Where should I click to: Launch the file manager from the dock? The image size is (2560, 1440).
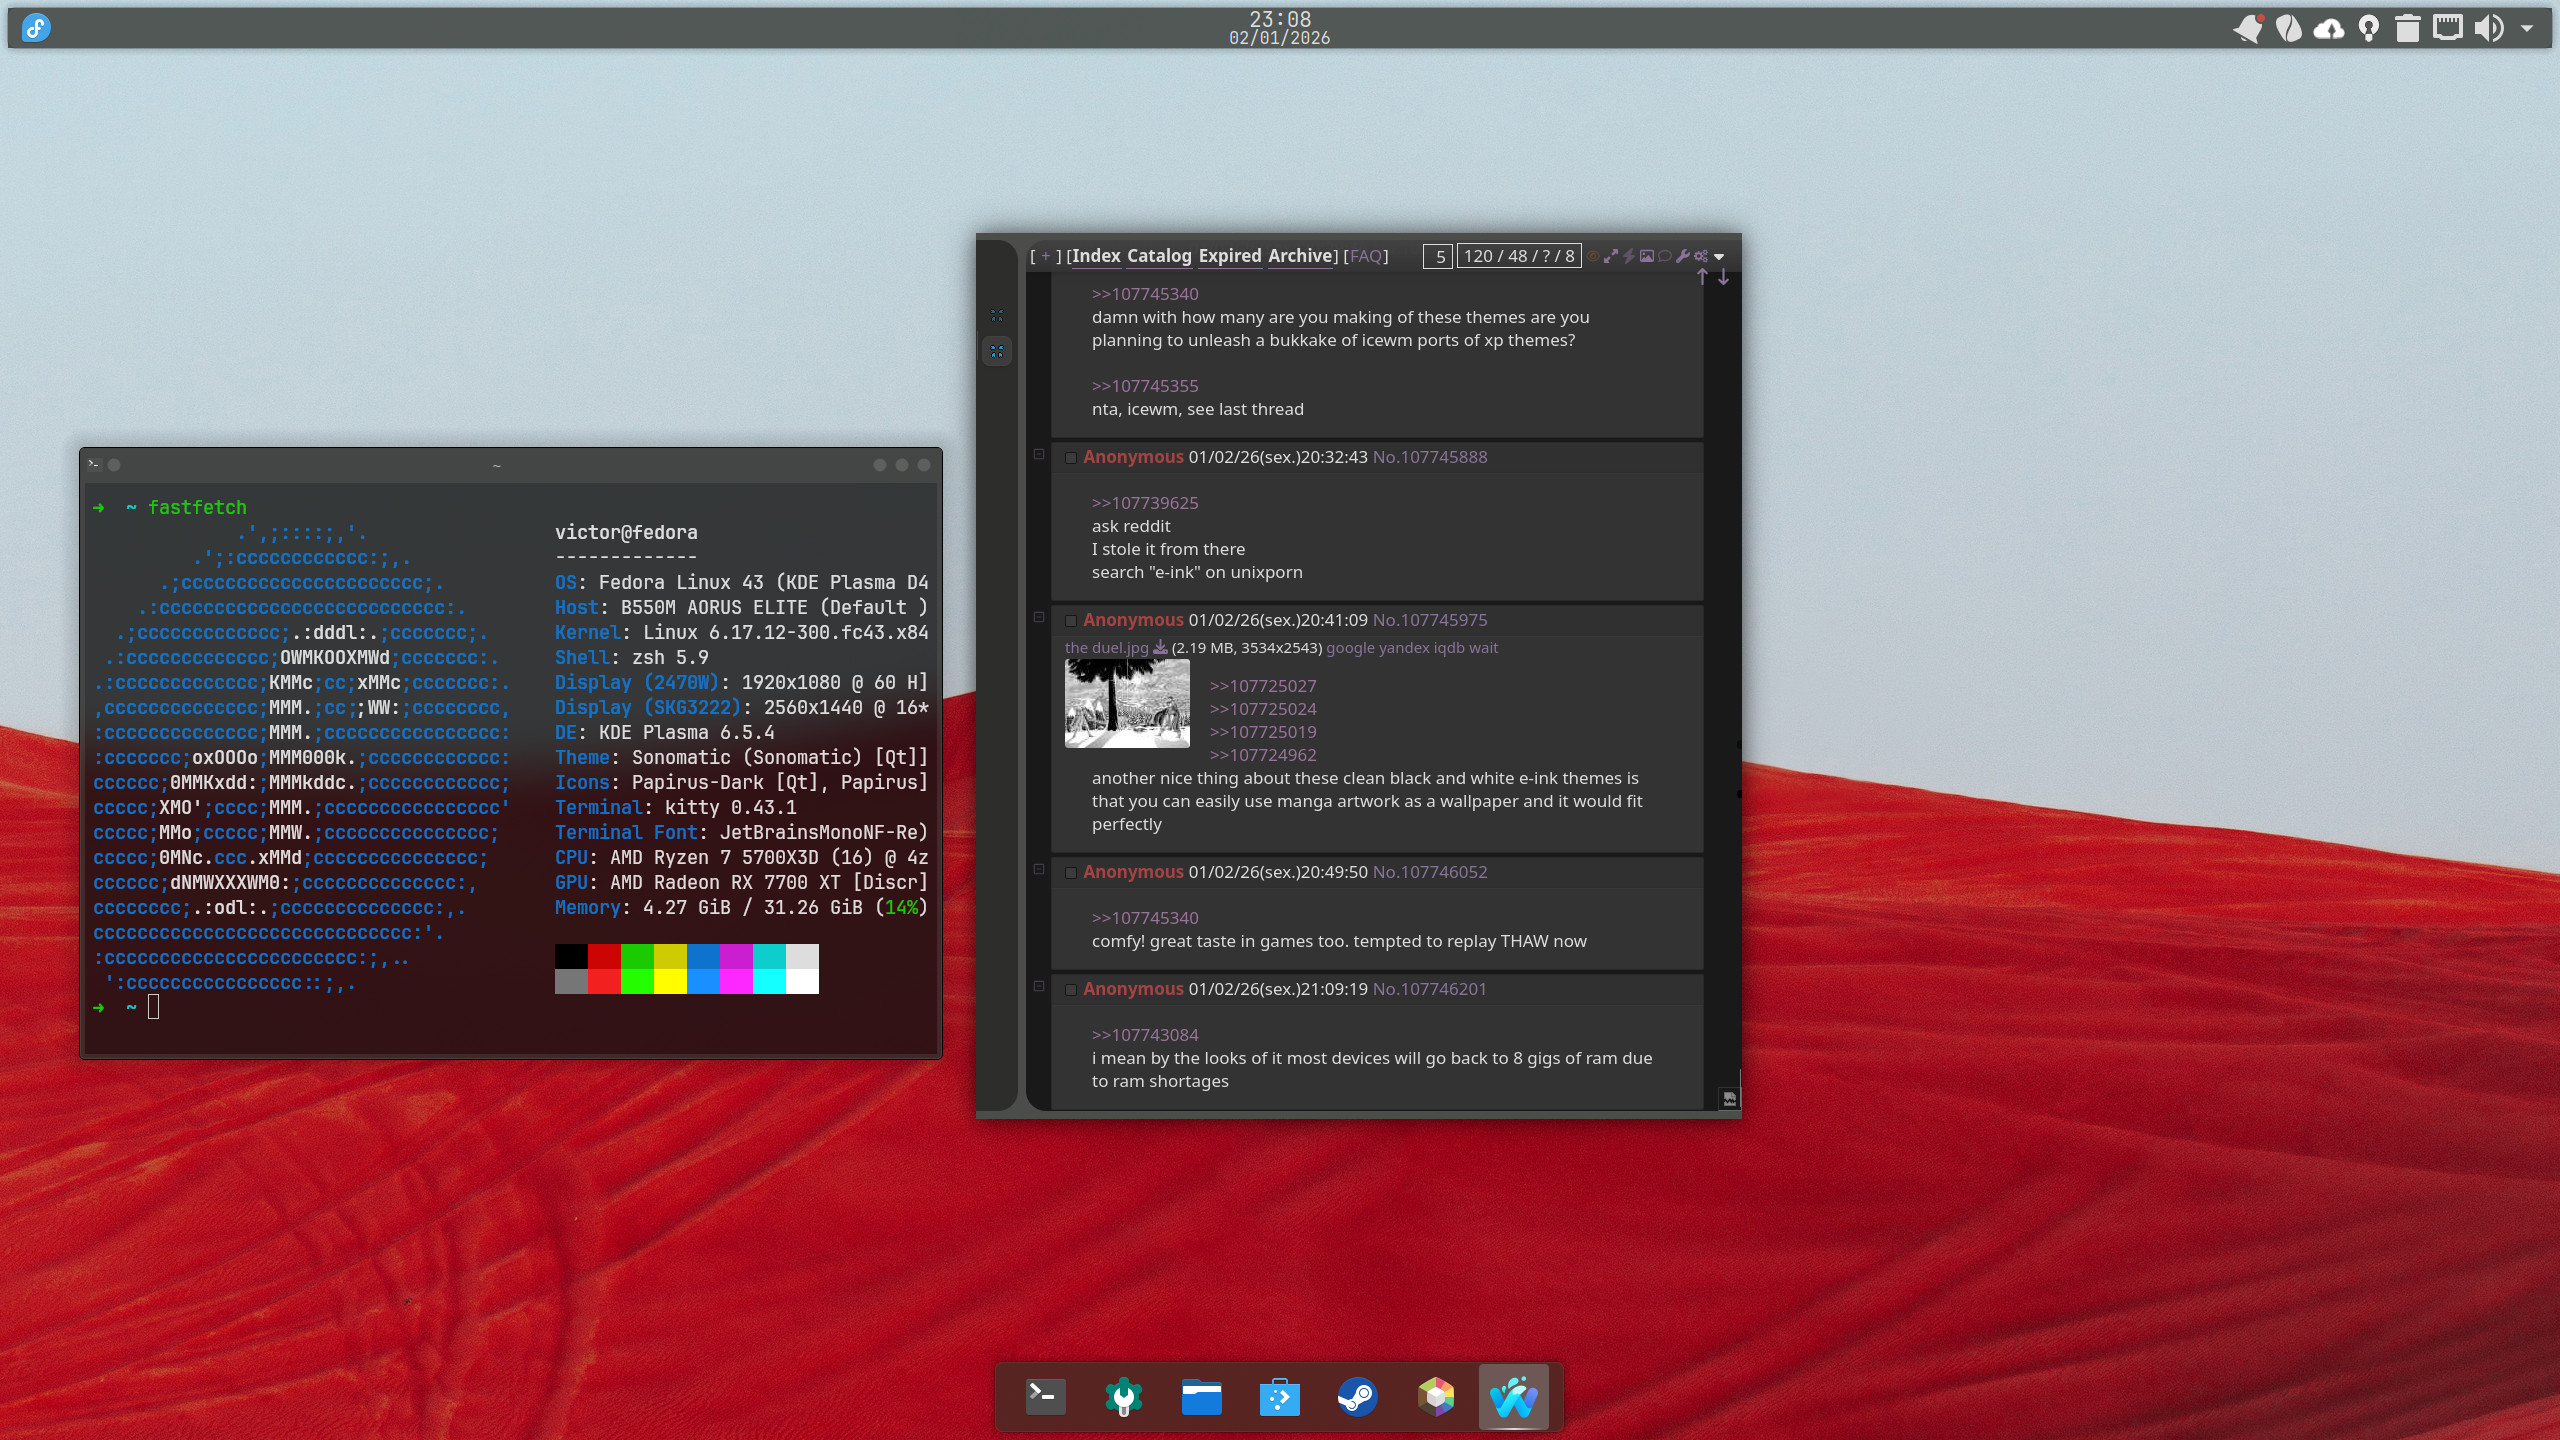point(1201,1397)
